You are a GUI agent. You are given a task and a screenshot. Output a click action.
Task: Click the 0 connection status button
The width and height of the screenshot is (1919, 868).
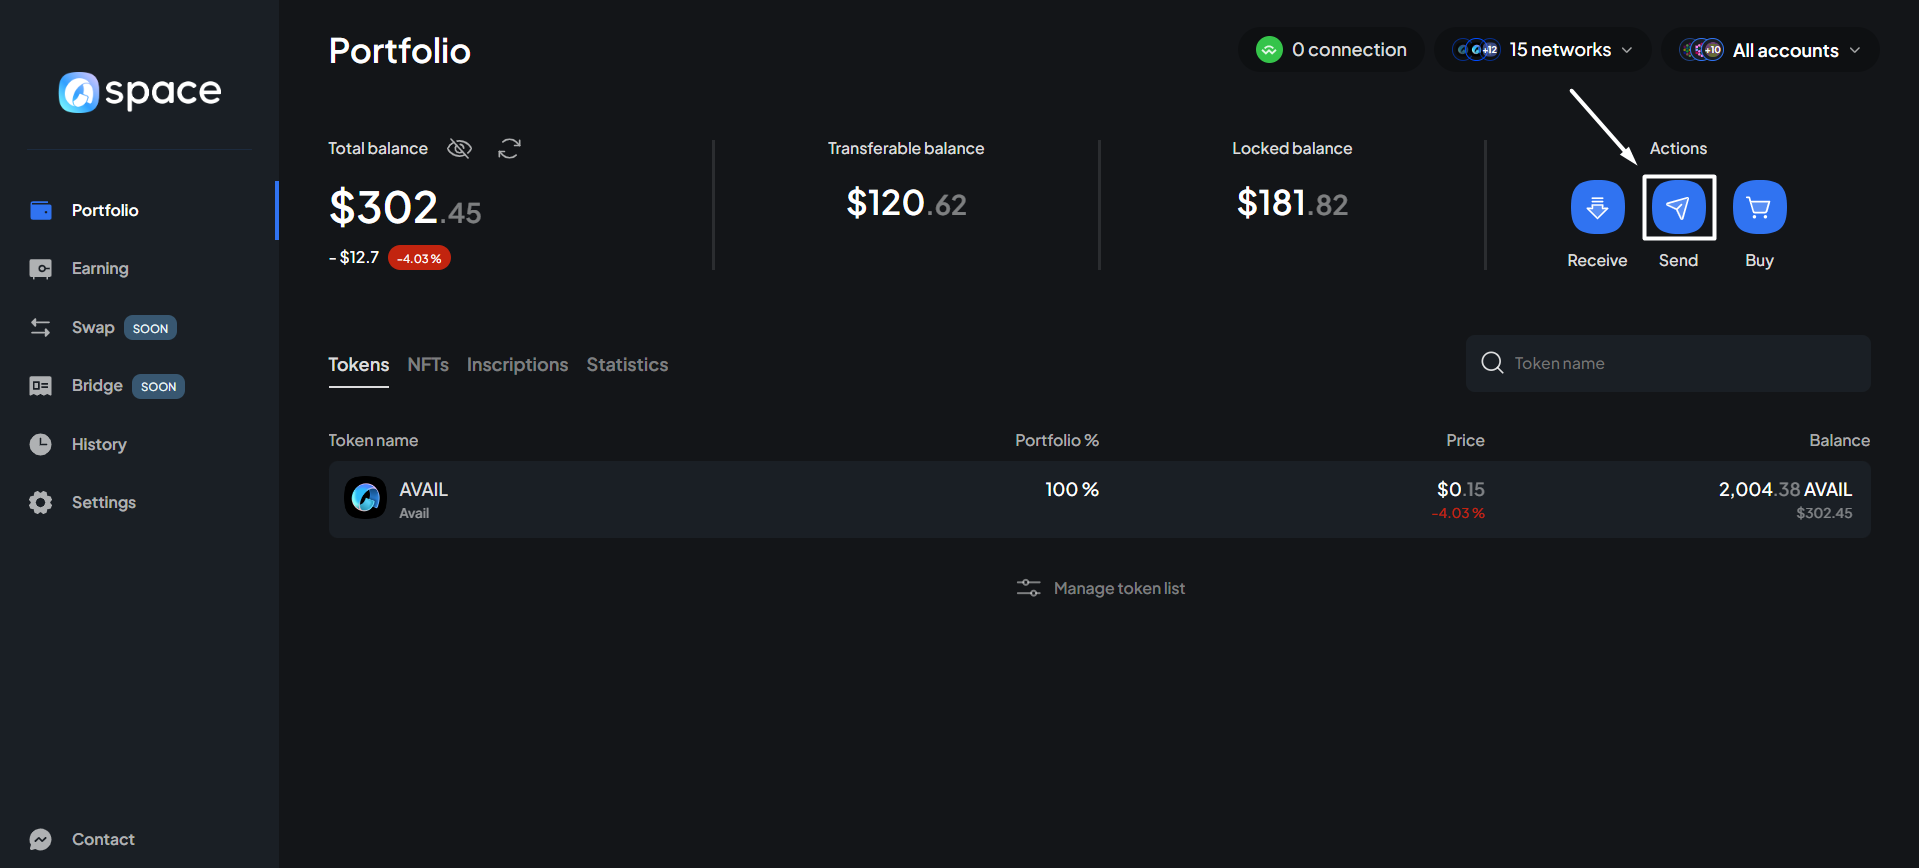(x=1331, y=50)
